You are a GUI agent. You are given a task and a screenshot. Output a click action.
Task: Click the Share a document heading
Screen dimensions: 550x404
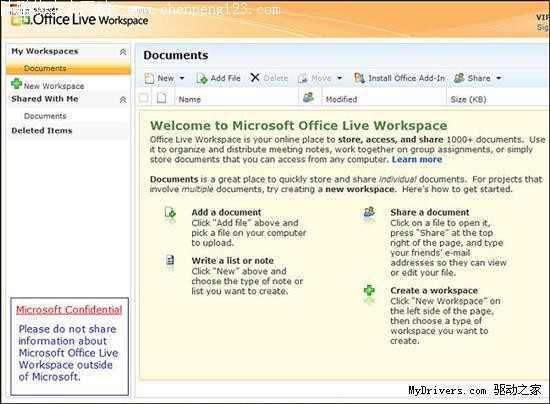click(430, 212)
